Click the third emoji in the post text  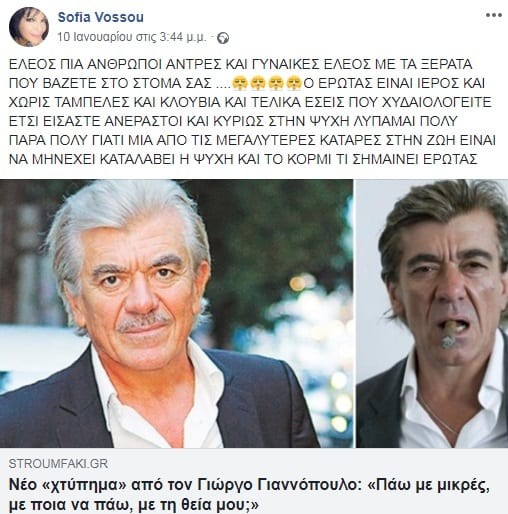[x=276, y=83]
